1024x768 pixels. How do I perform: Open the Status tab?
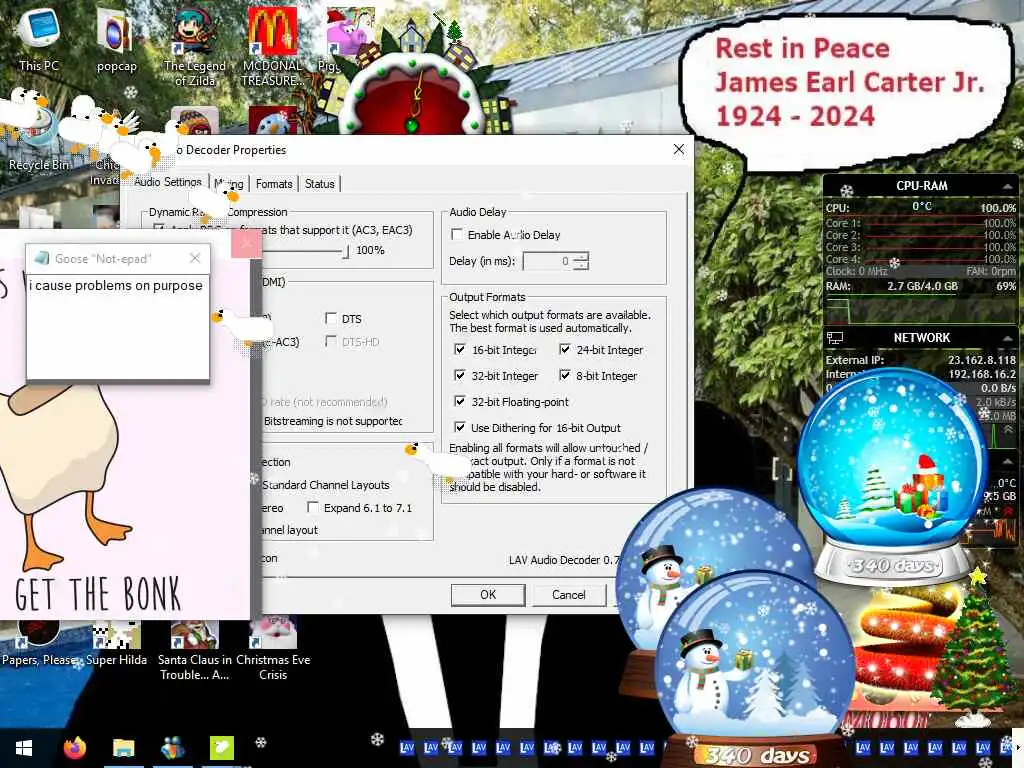tap(319, 184)
